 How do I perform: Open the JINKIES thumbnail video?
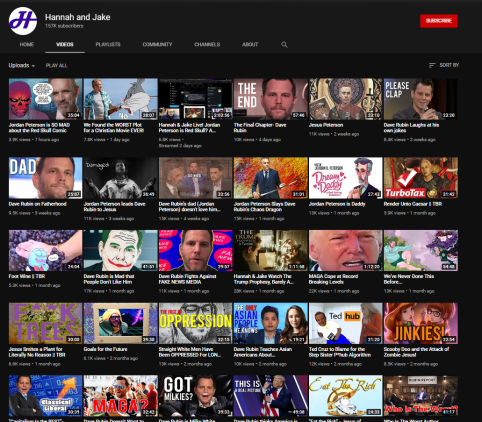click(420, 323)
